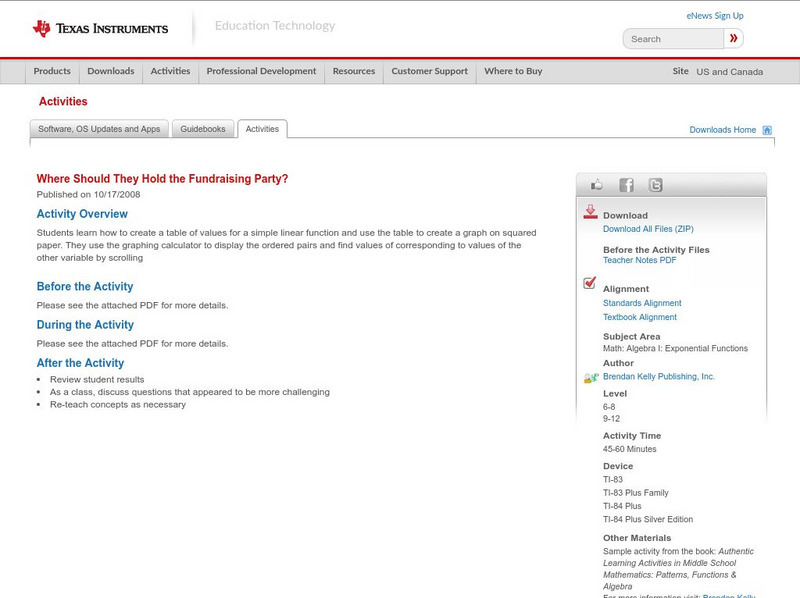800x598 pixels.
Task: Click the Education Technology header text
Action: [275, 26]
